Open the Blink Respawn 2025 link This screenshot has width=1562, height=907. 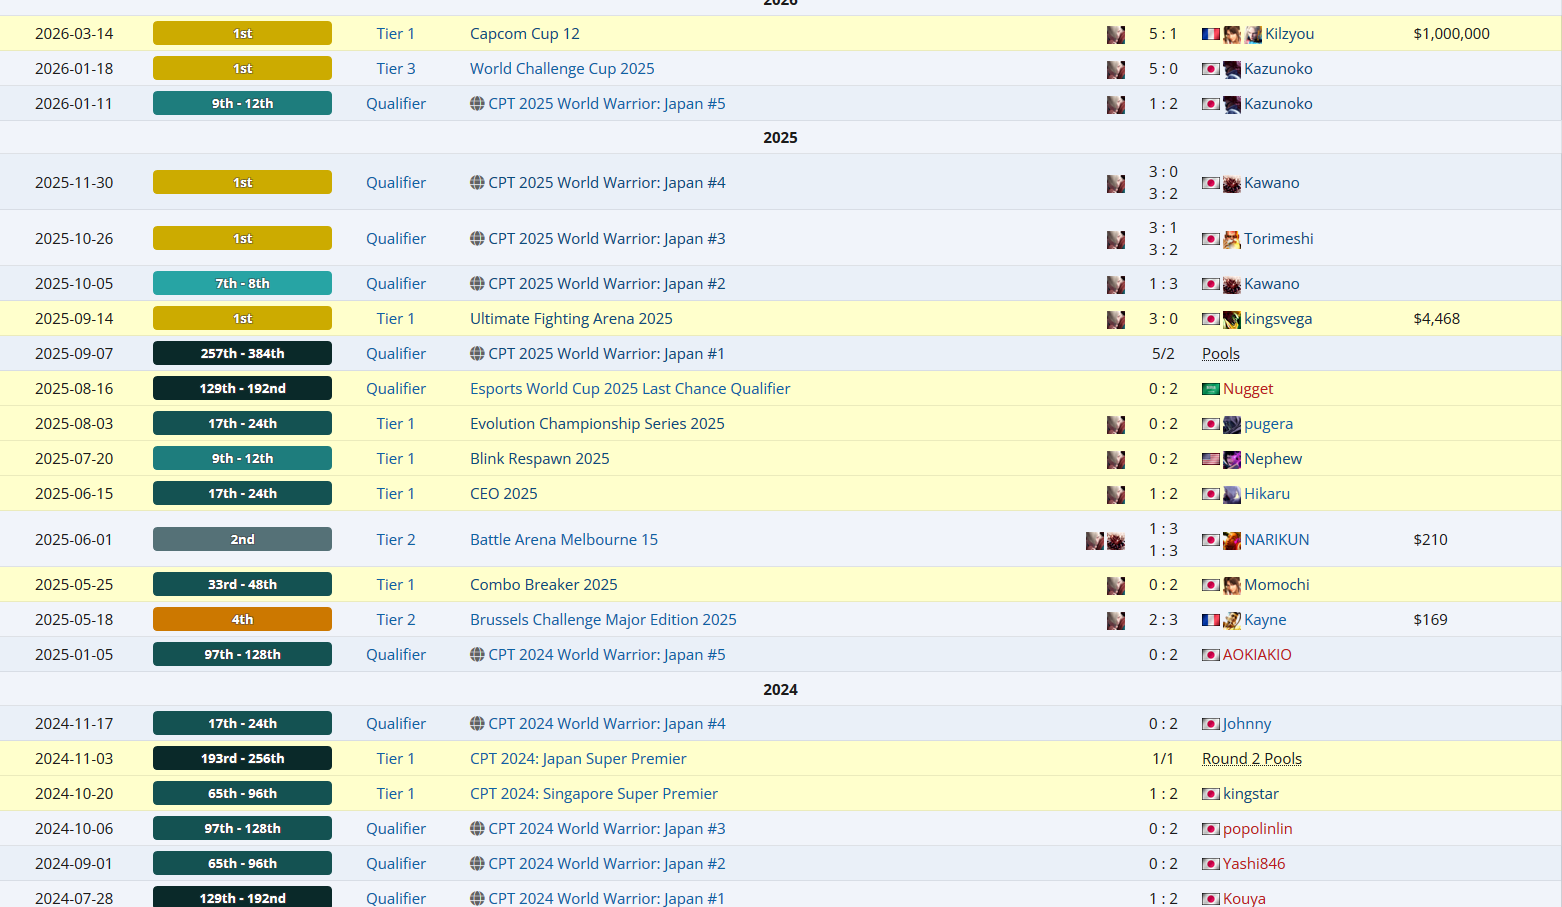tap(540, 459)
